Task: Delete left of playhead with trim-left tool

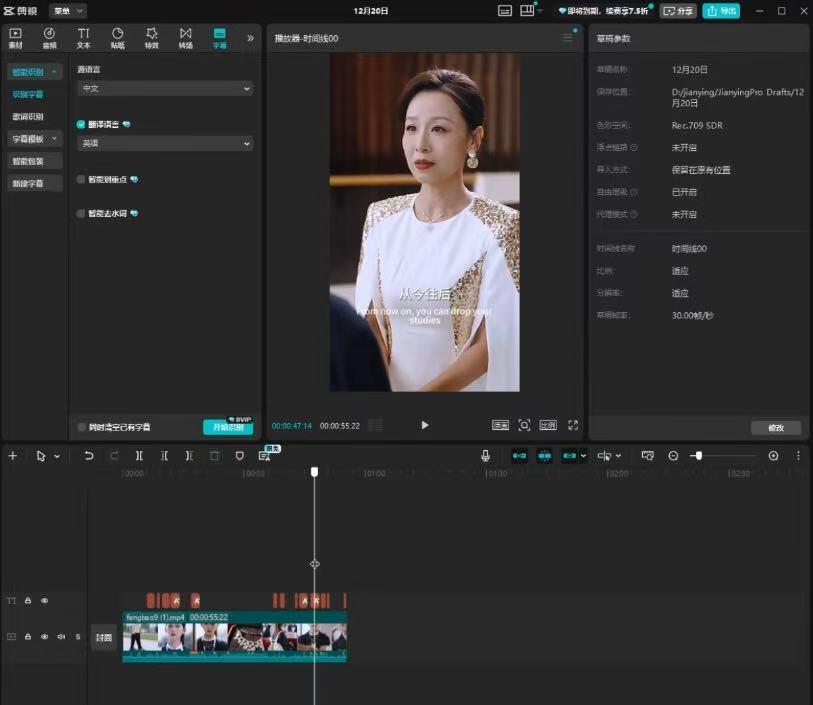Action: coord(164,456)
